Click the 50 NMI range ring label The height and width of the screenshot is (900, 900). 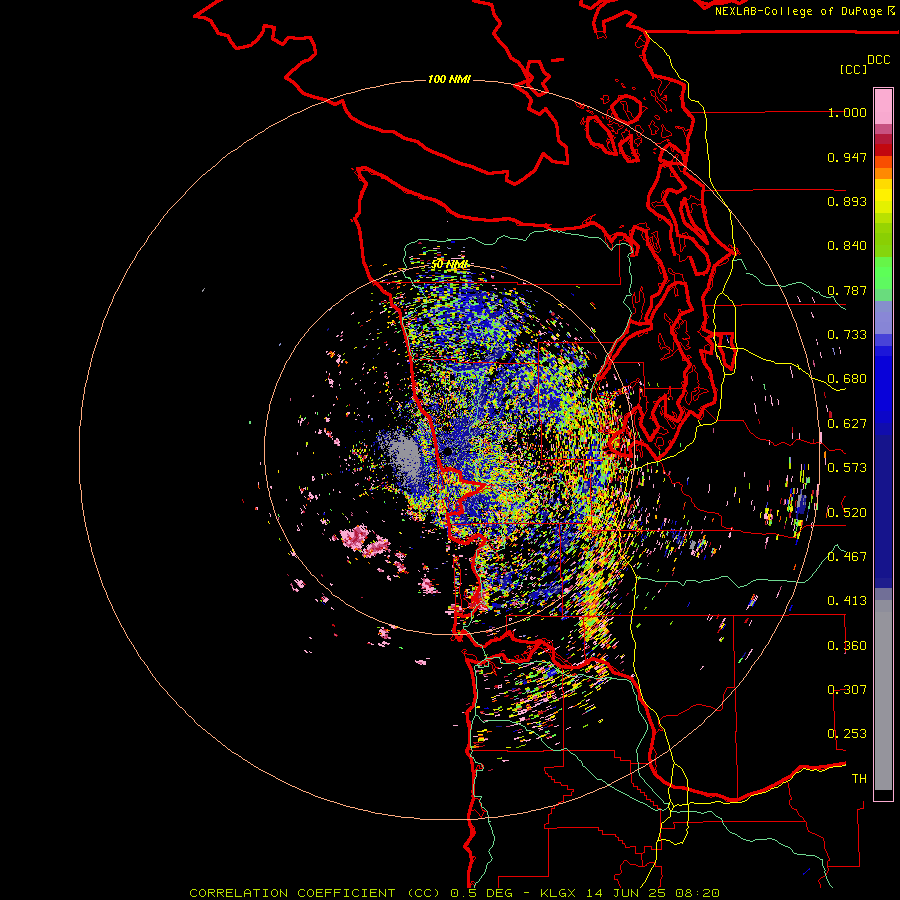pos(450,265)
